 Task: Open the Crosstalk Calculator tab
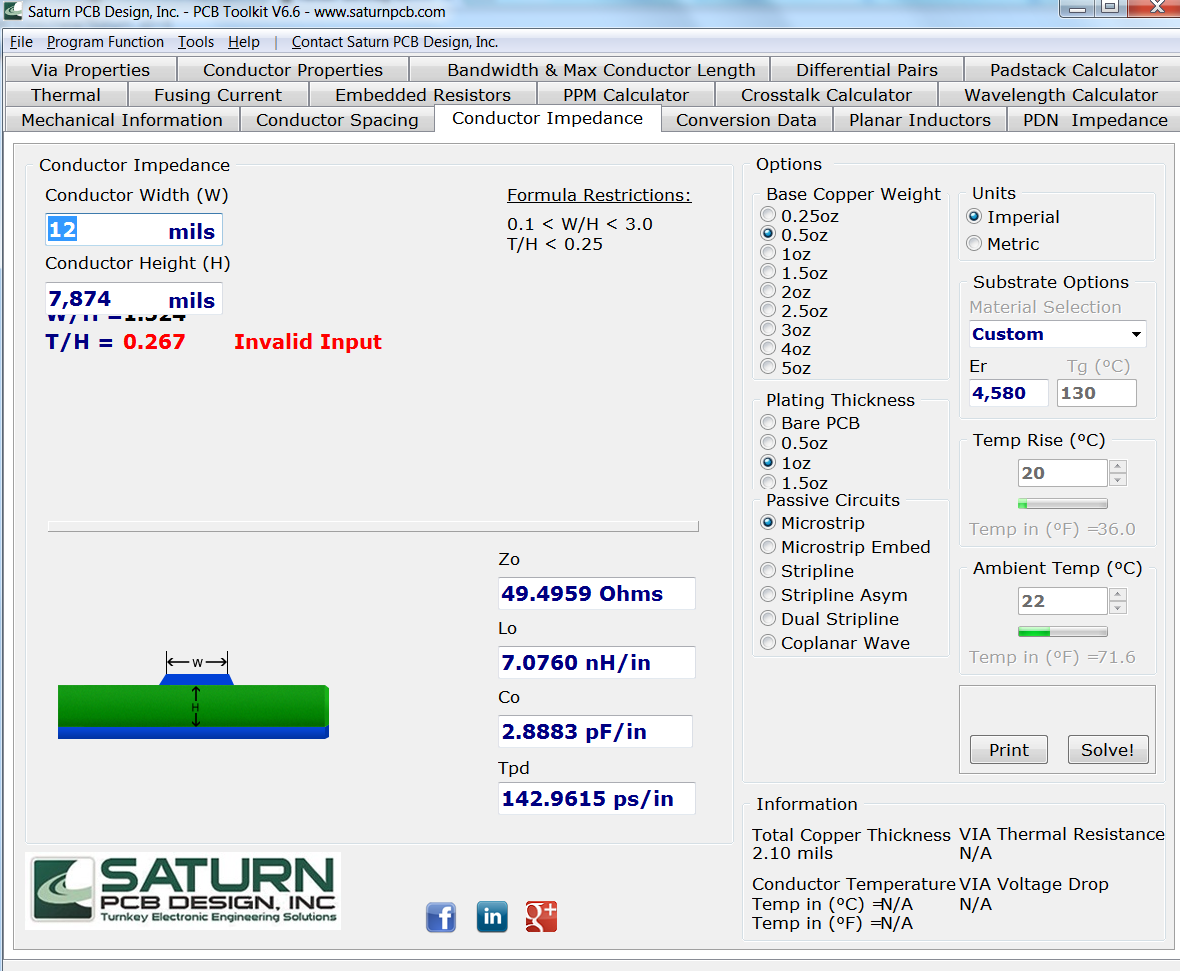click(x=826, y=95)
